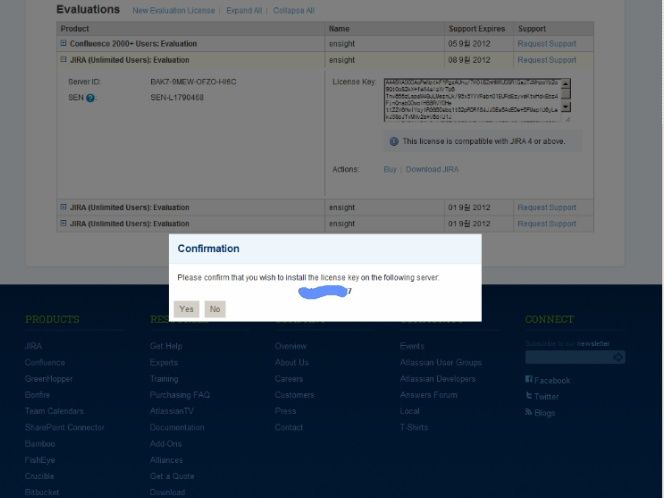Open the Training link
The width and height of the screenshot is (664, 498).
pos(164,379)
